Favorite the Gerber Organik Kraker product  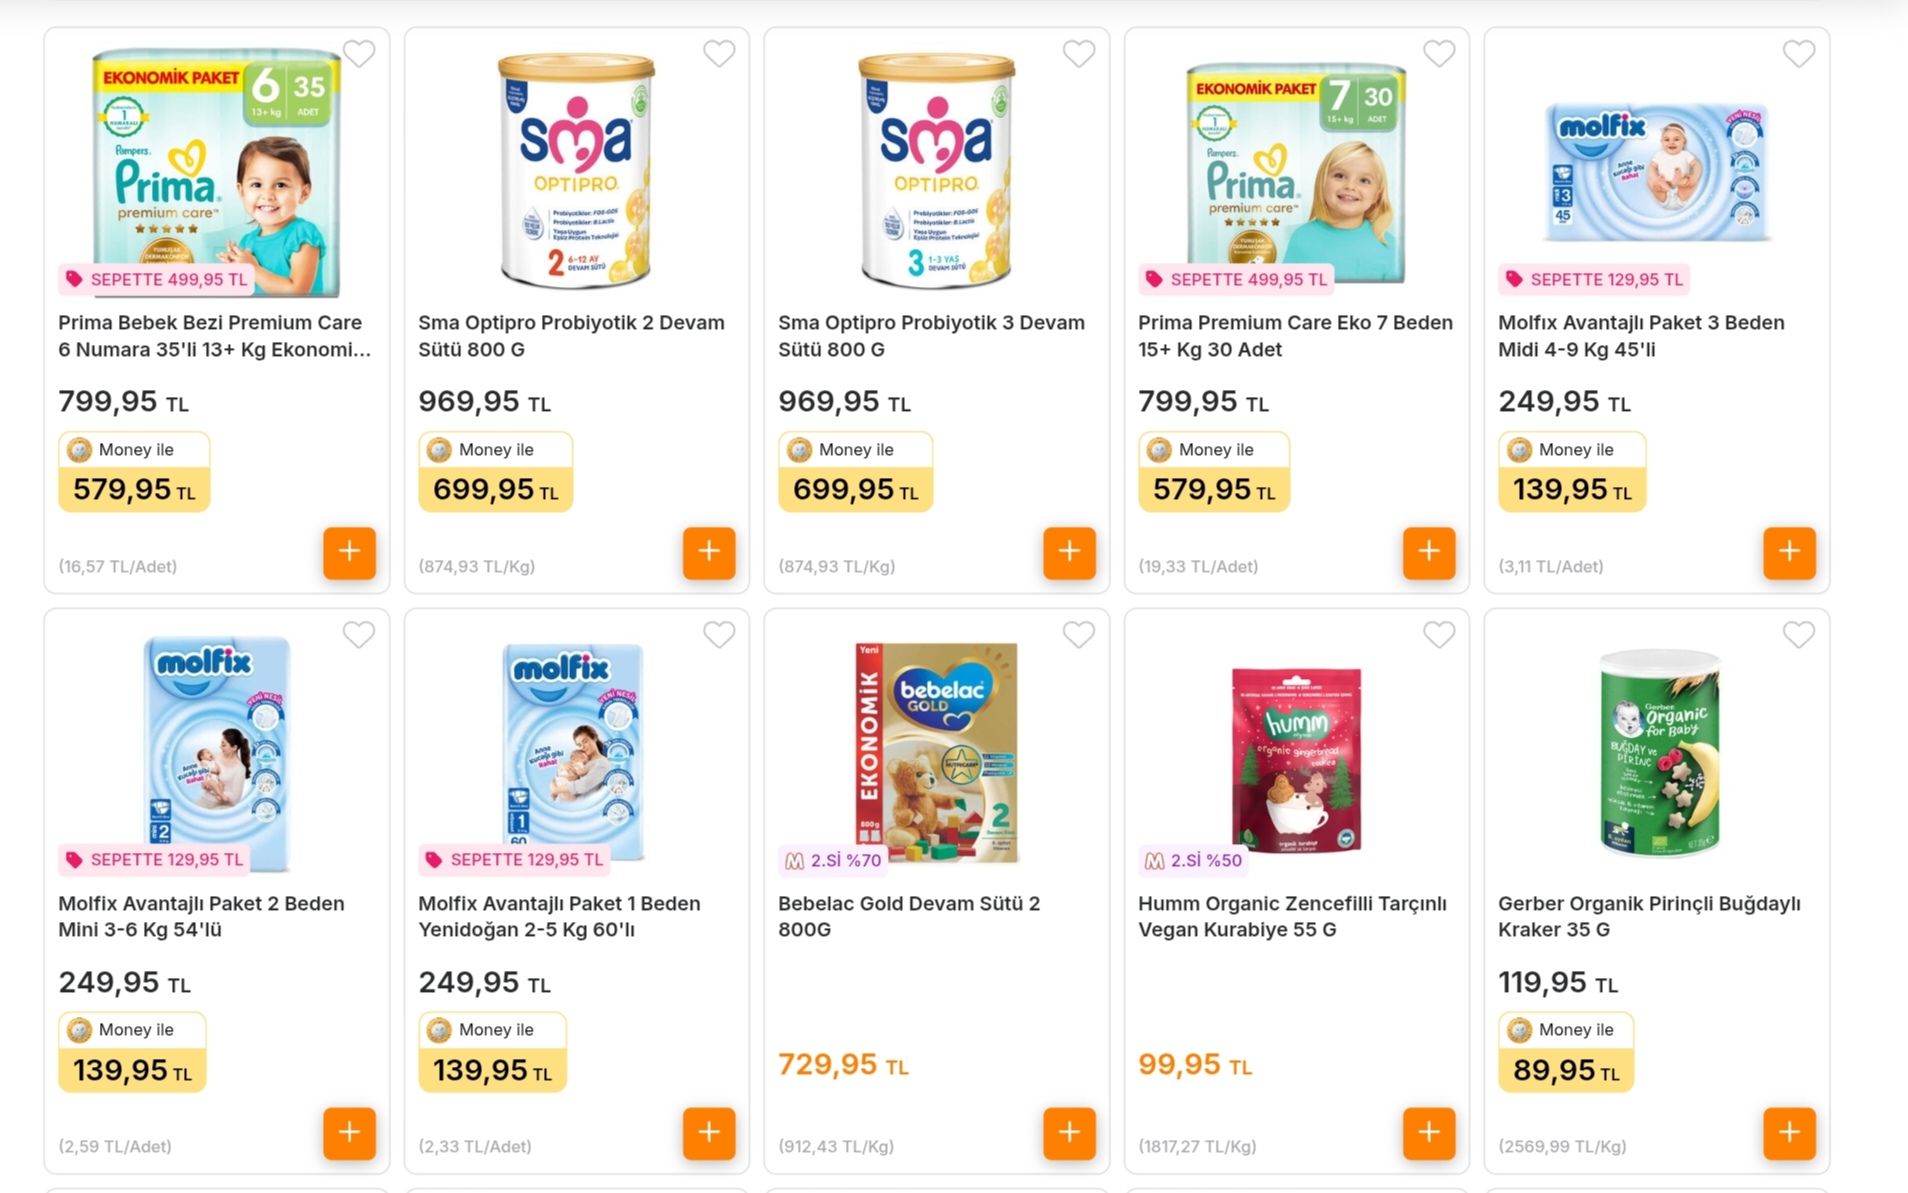click(x=1798, y=634)
